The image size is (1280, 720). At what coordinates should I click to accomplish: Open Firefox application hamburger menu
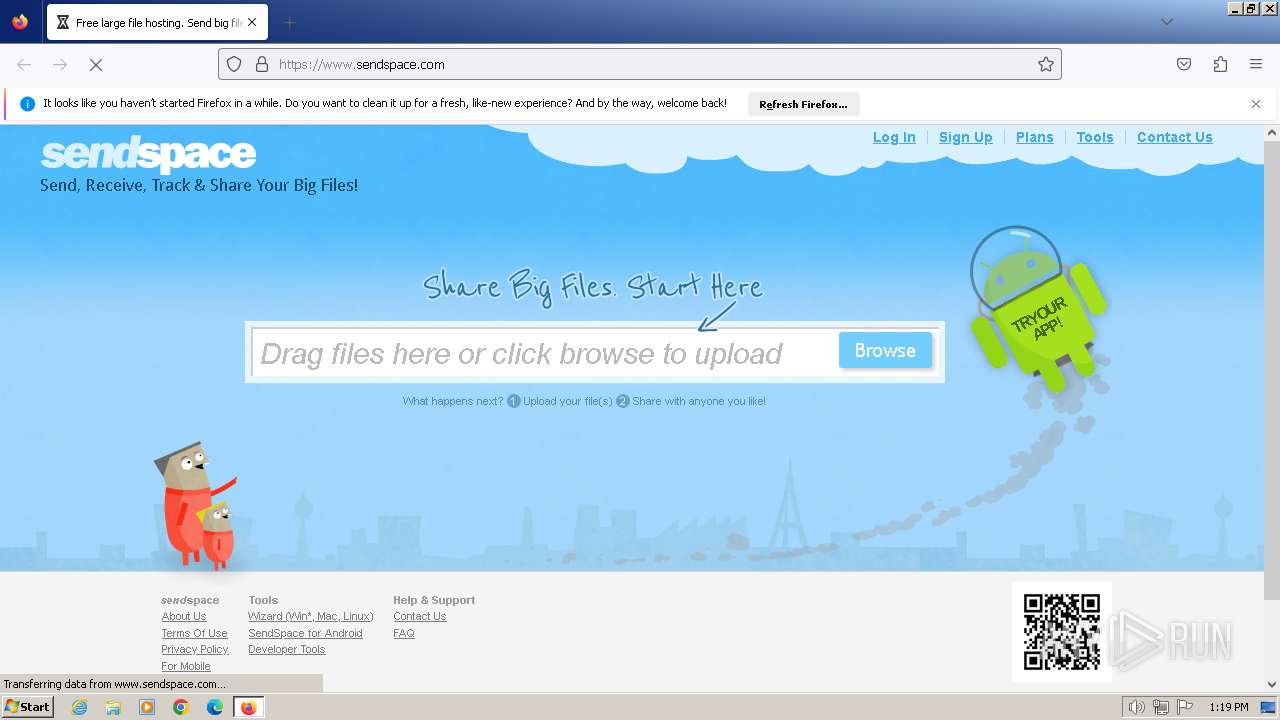1256,64
